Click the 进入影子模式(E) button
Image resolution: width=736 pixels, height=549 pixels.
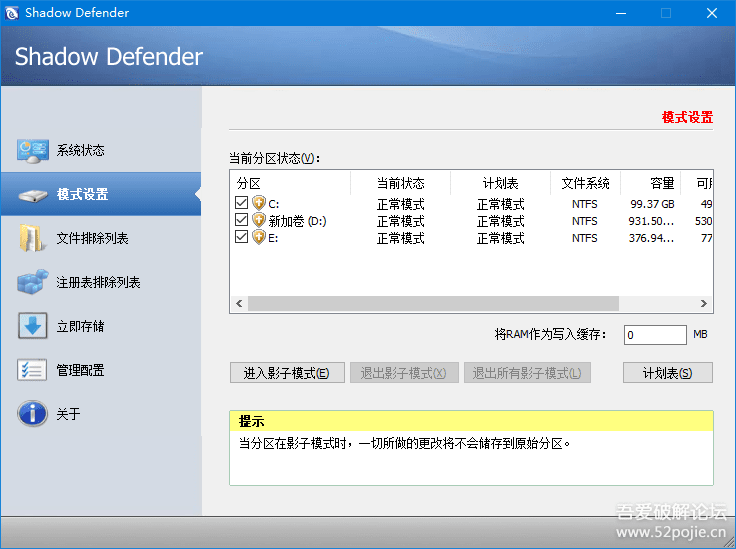287,373
